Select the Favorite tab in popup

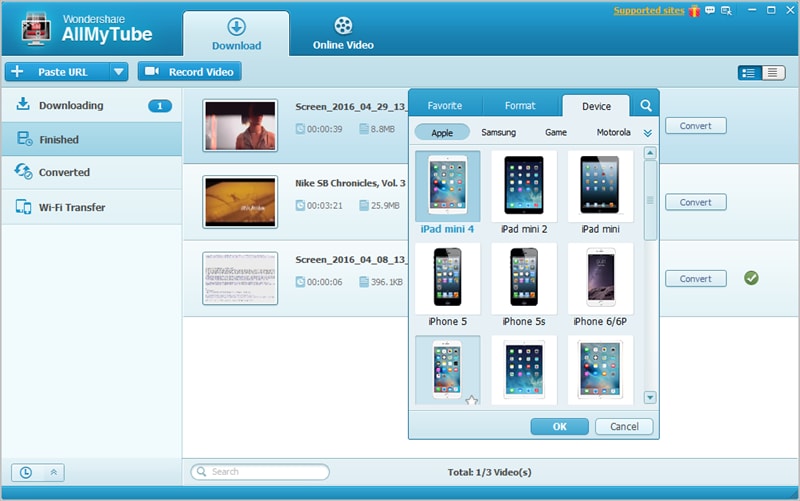pyautogui.click(x=445, y=106)
